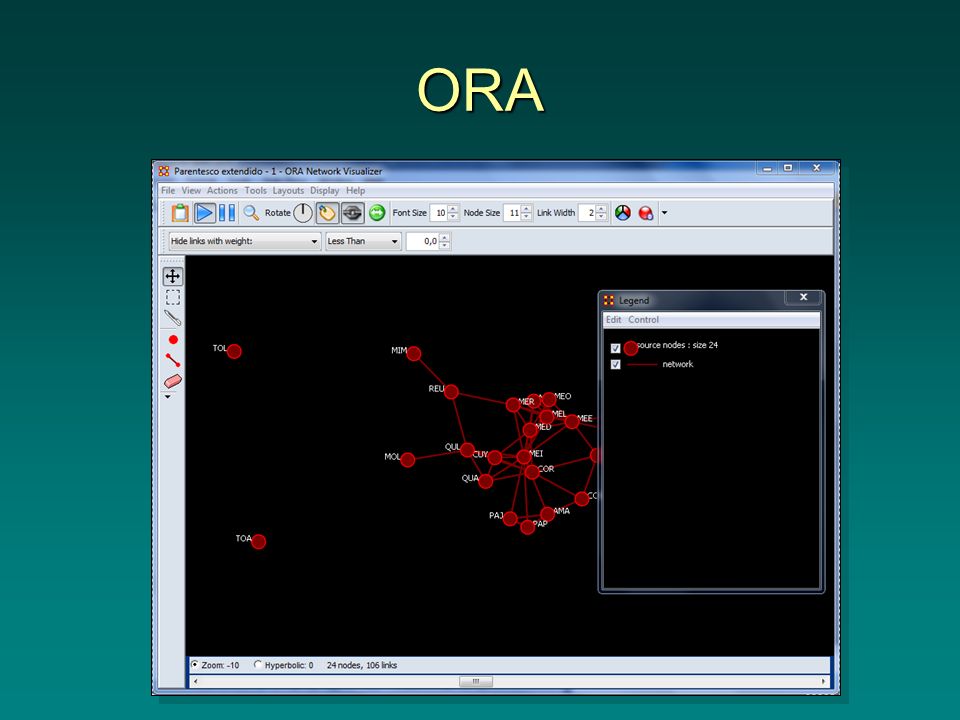Click the Link Width value field
This screenshot has height=720, width=960.
[x=587, y=213]
